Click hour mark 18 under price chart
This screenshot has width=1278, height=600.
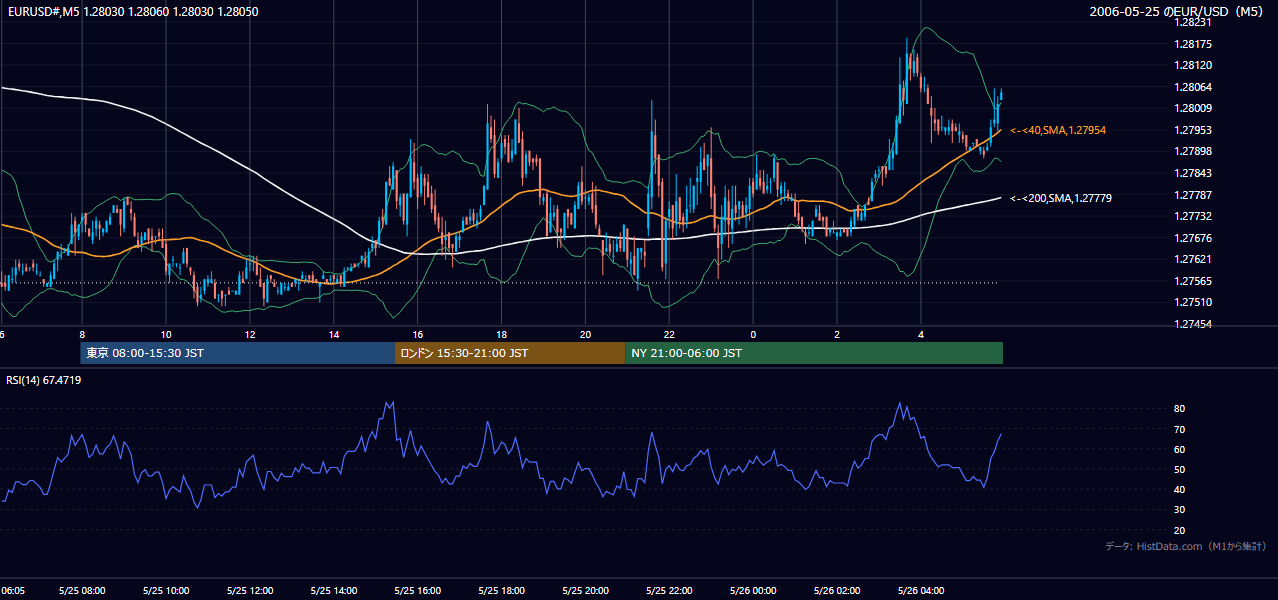click(502, 334)
